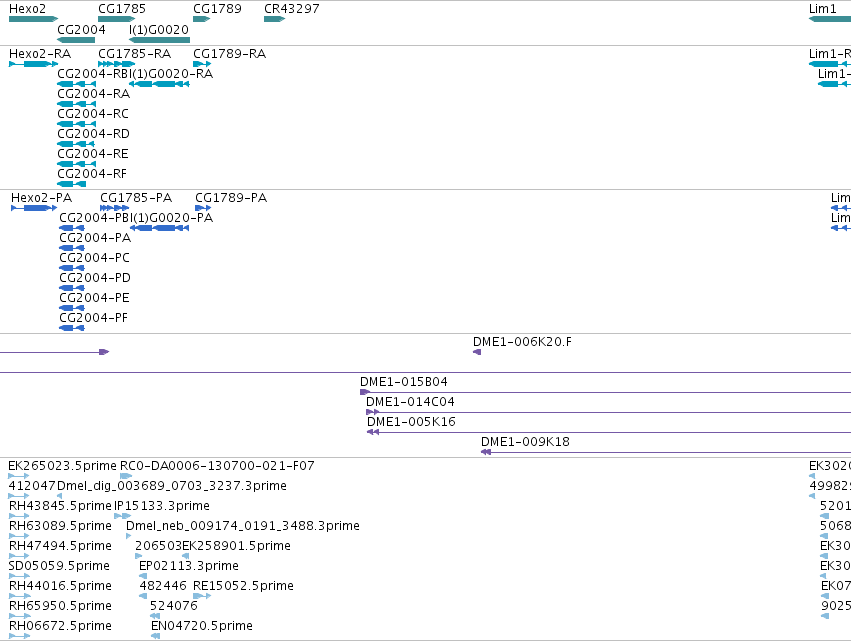The image size is (851, 641).
Task: Select the DME1-014C04 BAC start arrows
Action: point(373,412)
